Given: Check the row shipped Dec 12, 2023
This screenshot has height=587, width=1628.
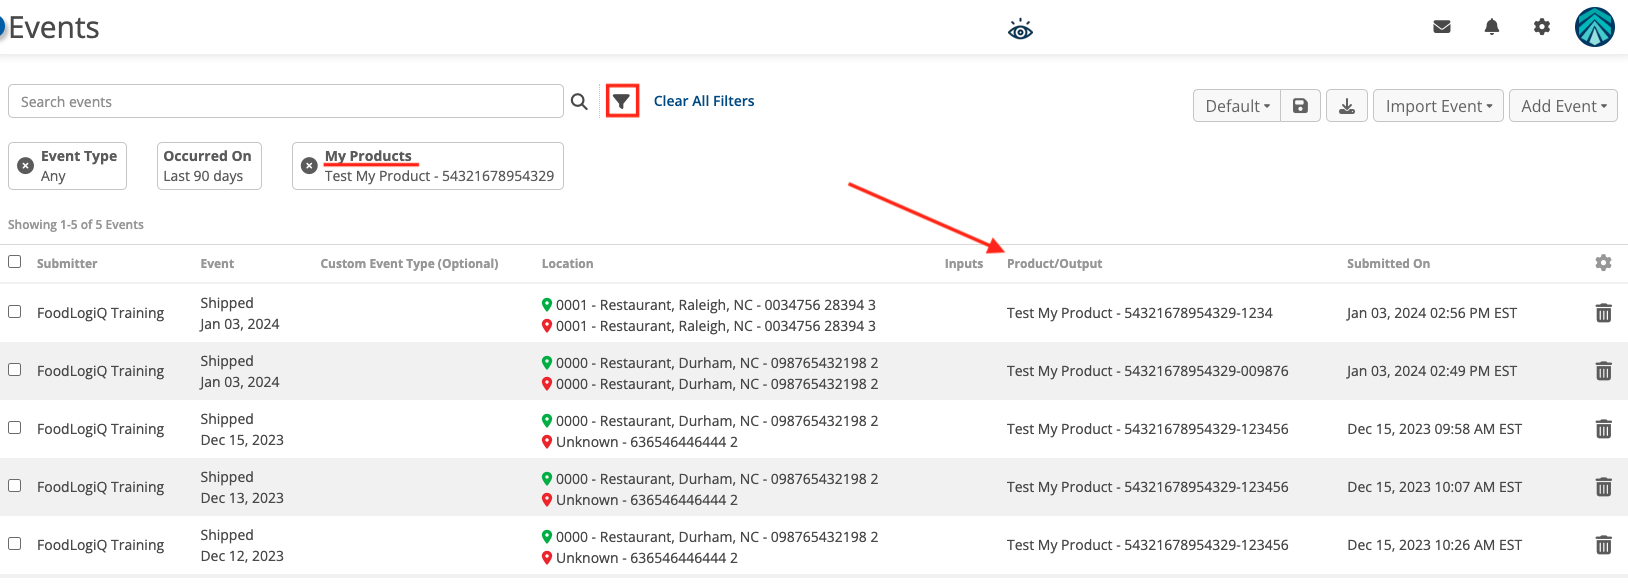Looking at the screenshot, I should (14, 544).
